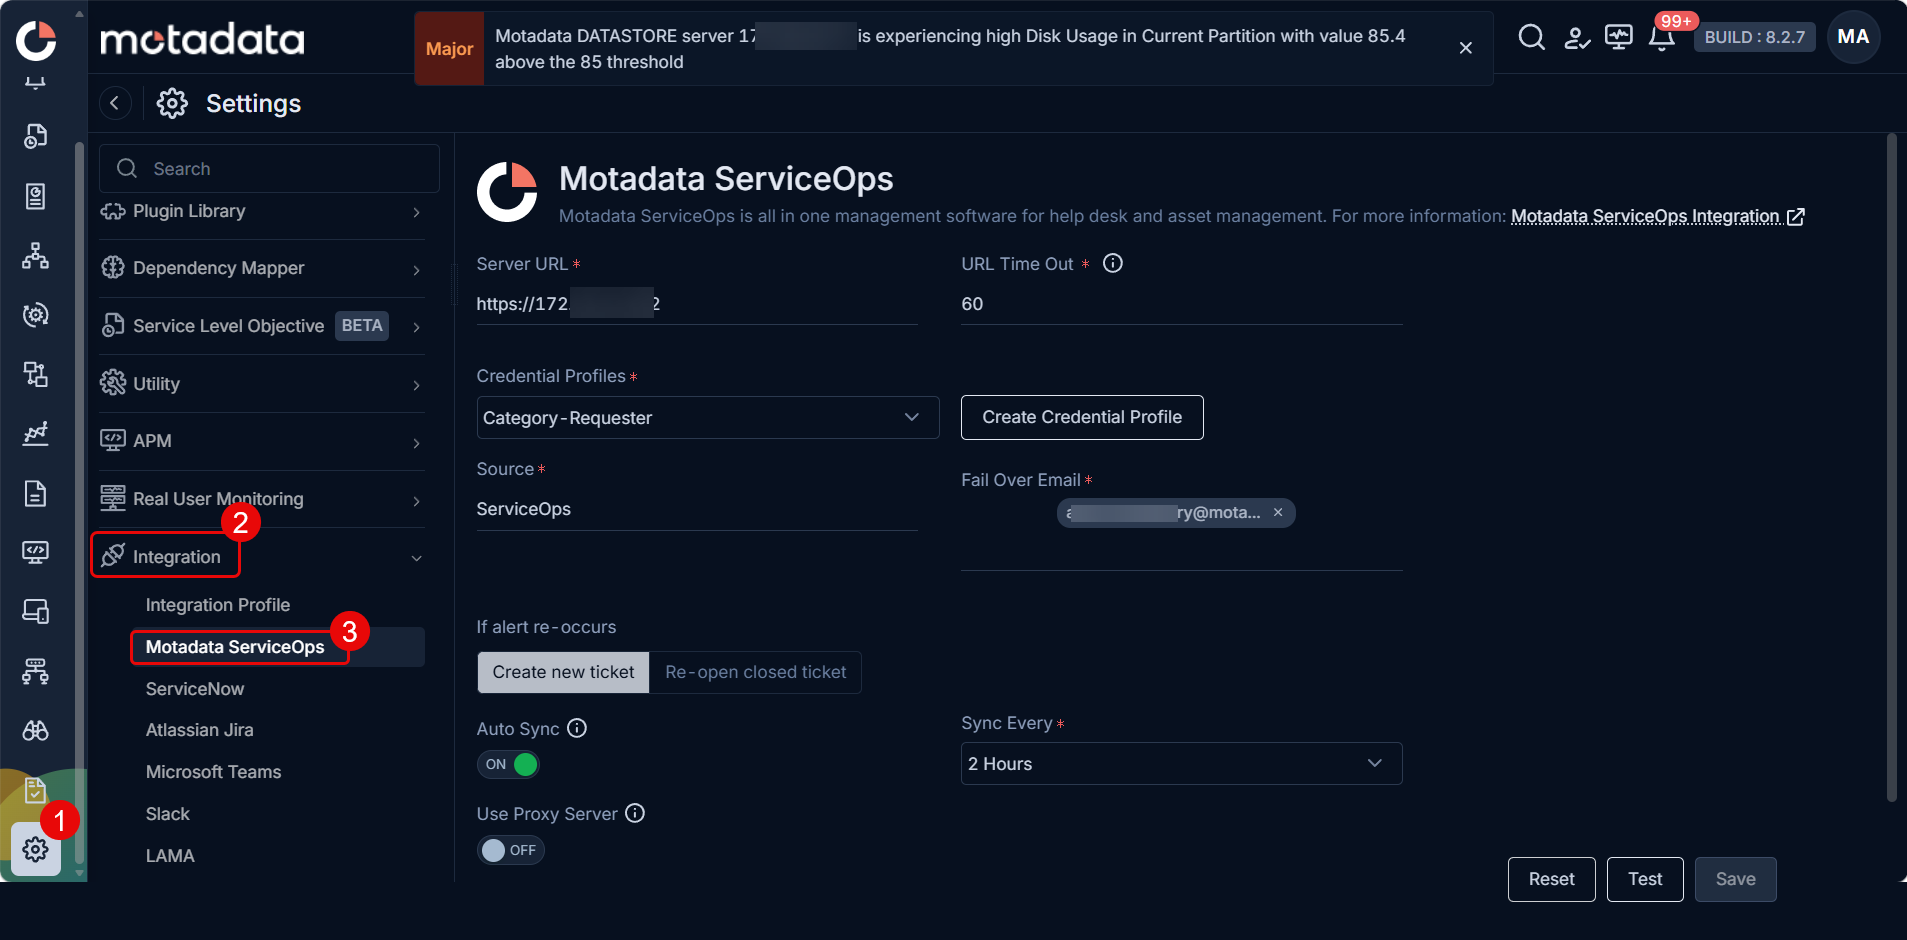Image resolution: width=1907 pixels, height=940 pixels.
Task: Click the Plugin Library puzzle icon
Action: 113,211
